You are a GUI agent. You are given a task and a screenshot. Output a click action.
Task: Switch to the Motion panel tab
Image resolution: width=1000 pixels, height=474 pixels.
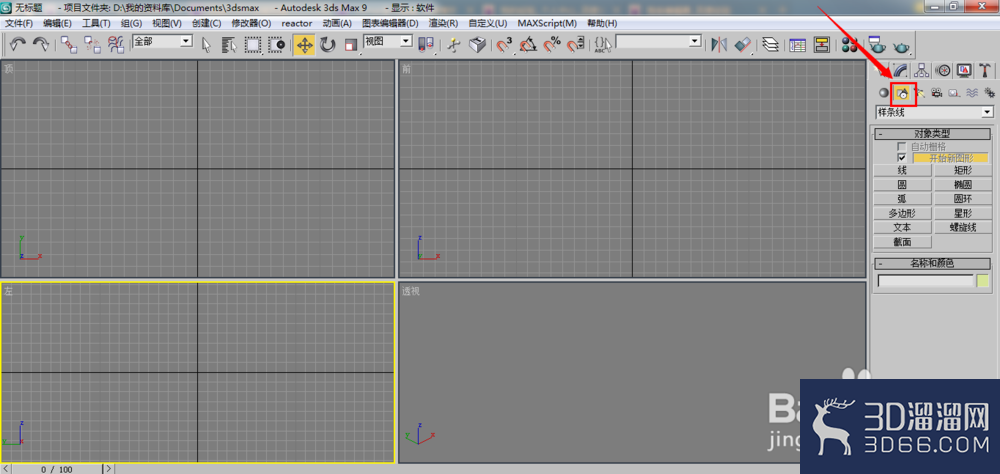click(x=943, y=70)
